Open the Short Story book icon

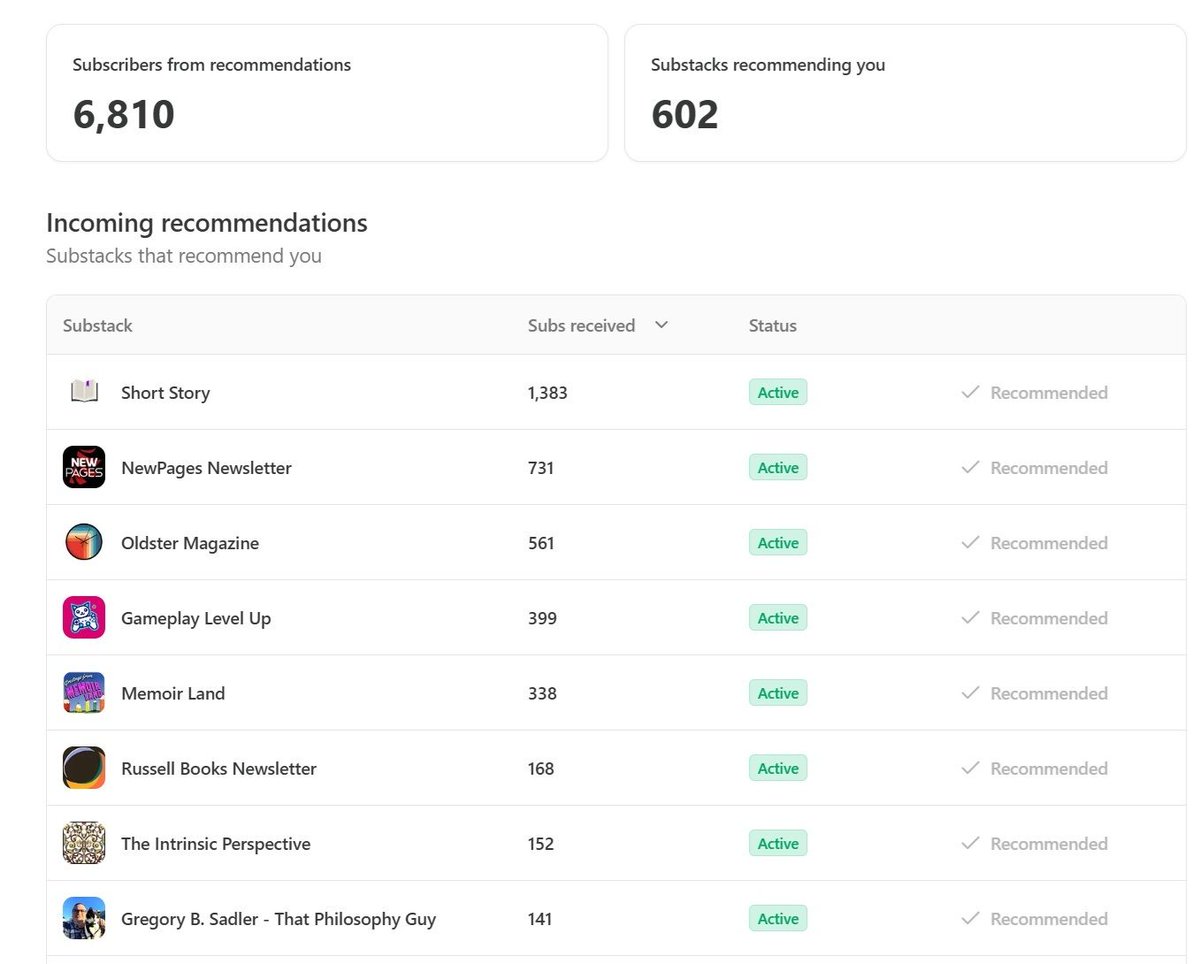pos(84,392)
